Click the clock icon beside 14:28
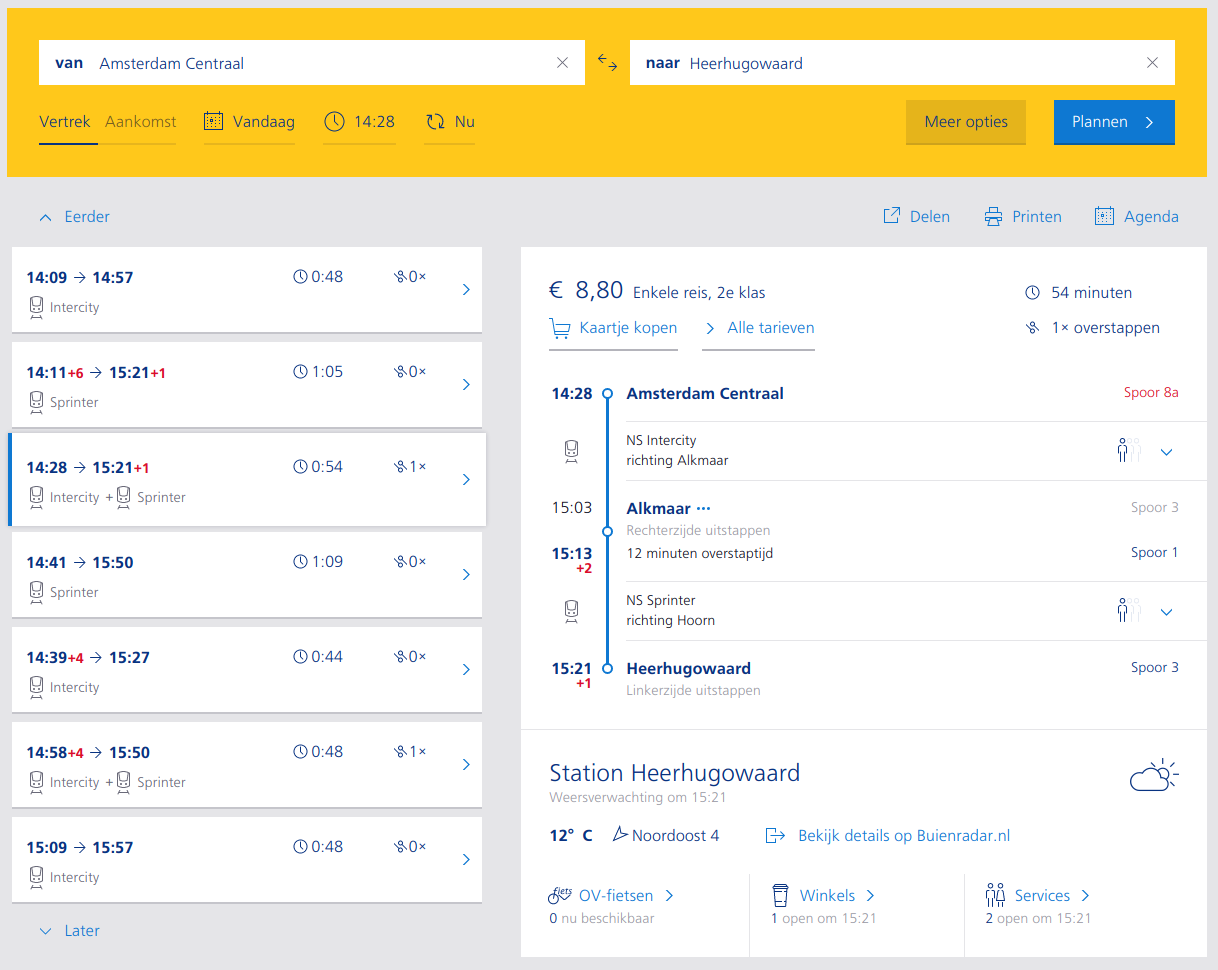1218x970 pixels. tap(334, 121)
